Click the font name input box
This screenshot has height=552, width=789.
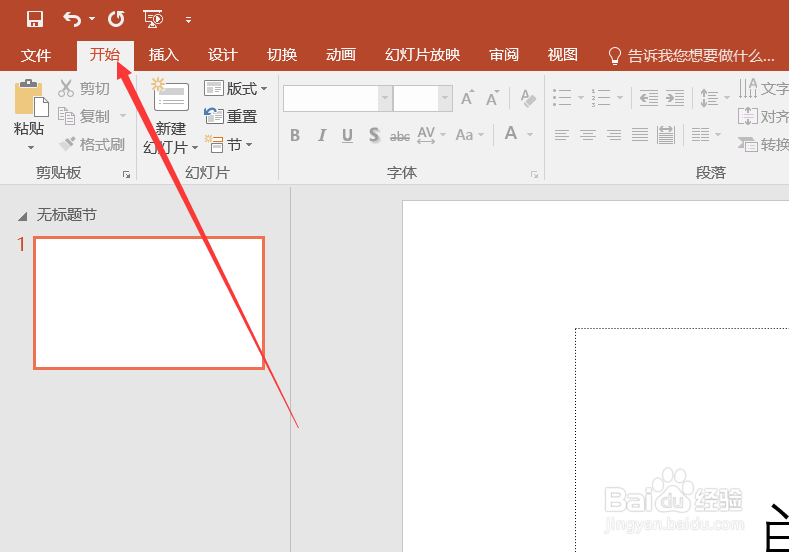331,98
